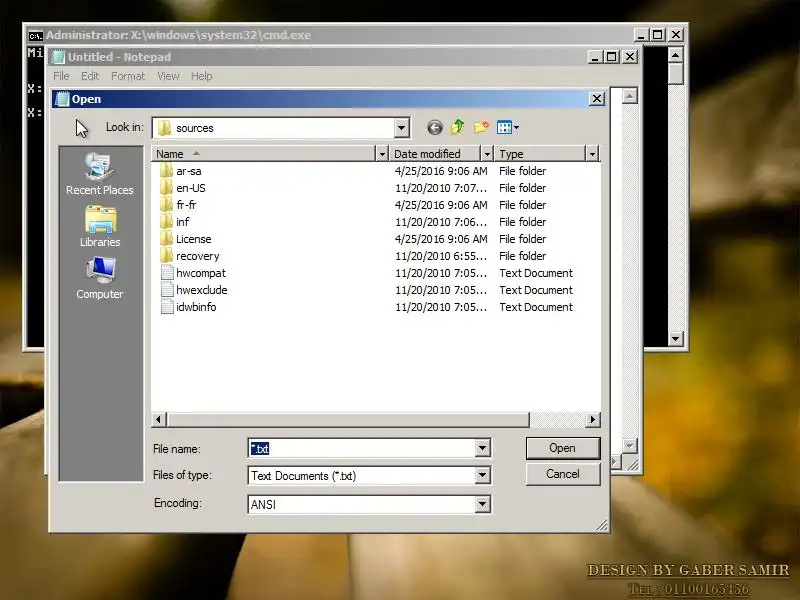The width and height of the screenshot is (800, 600).
Task: Click the Open button in the dialog
Action: coord(563,448)
